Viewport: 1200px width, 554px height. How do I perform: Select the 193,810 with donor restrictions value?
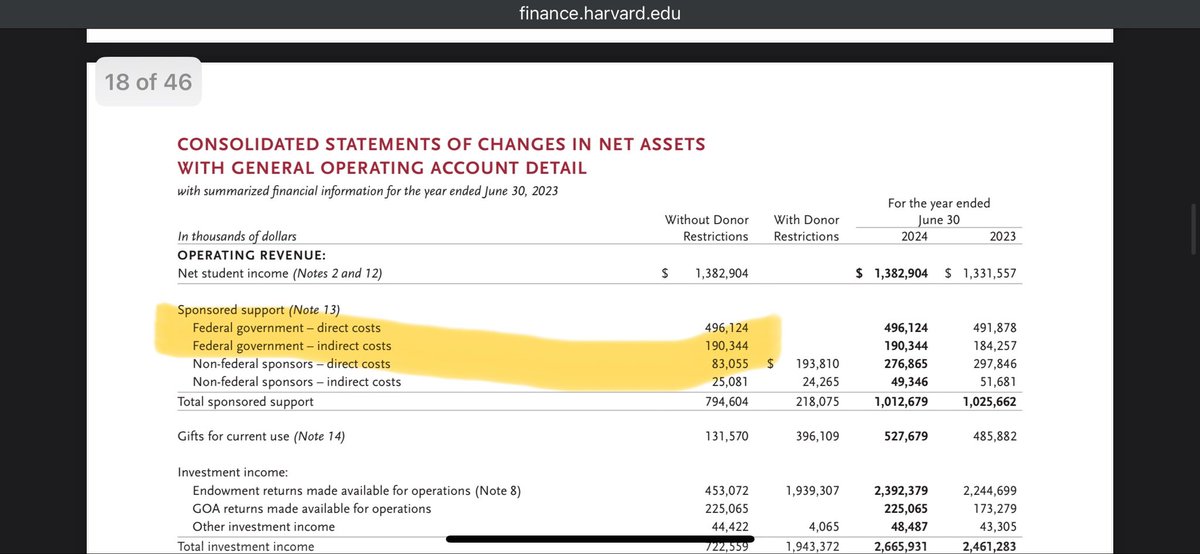point(816,364)
